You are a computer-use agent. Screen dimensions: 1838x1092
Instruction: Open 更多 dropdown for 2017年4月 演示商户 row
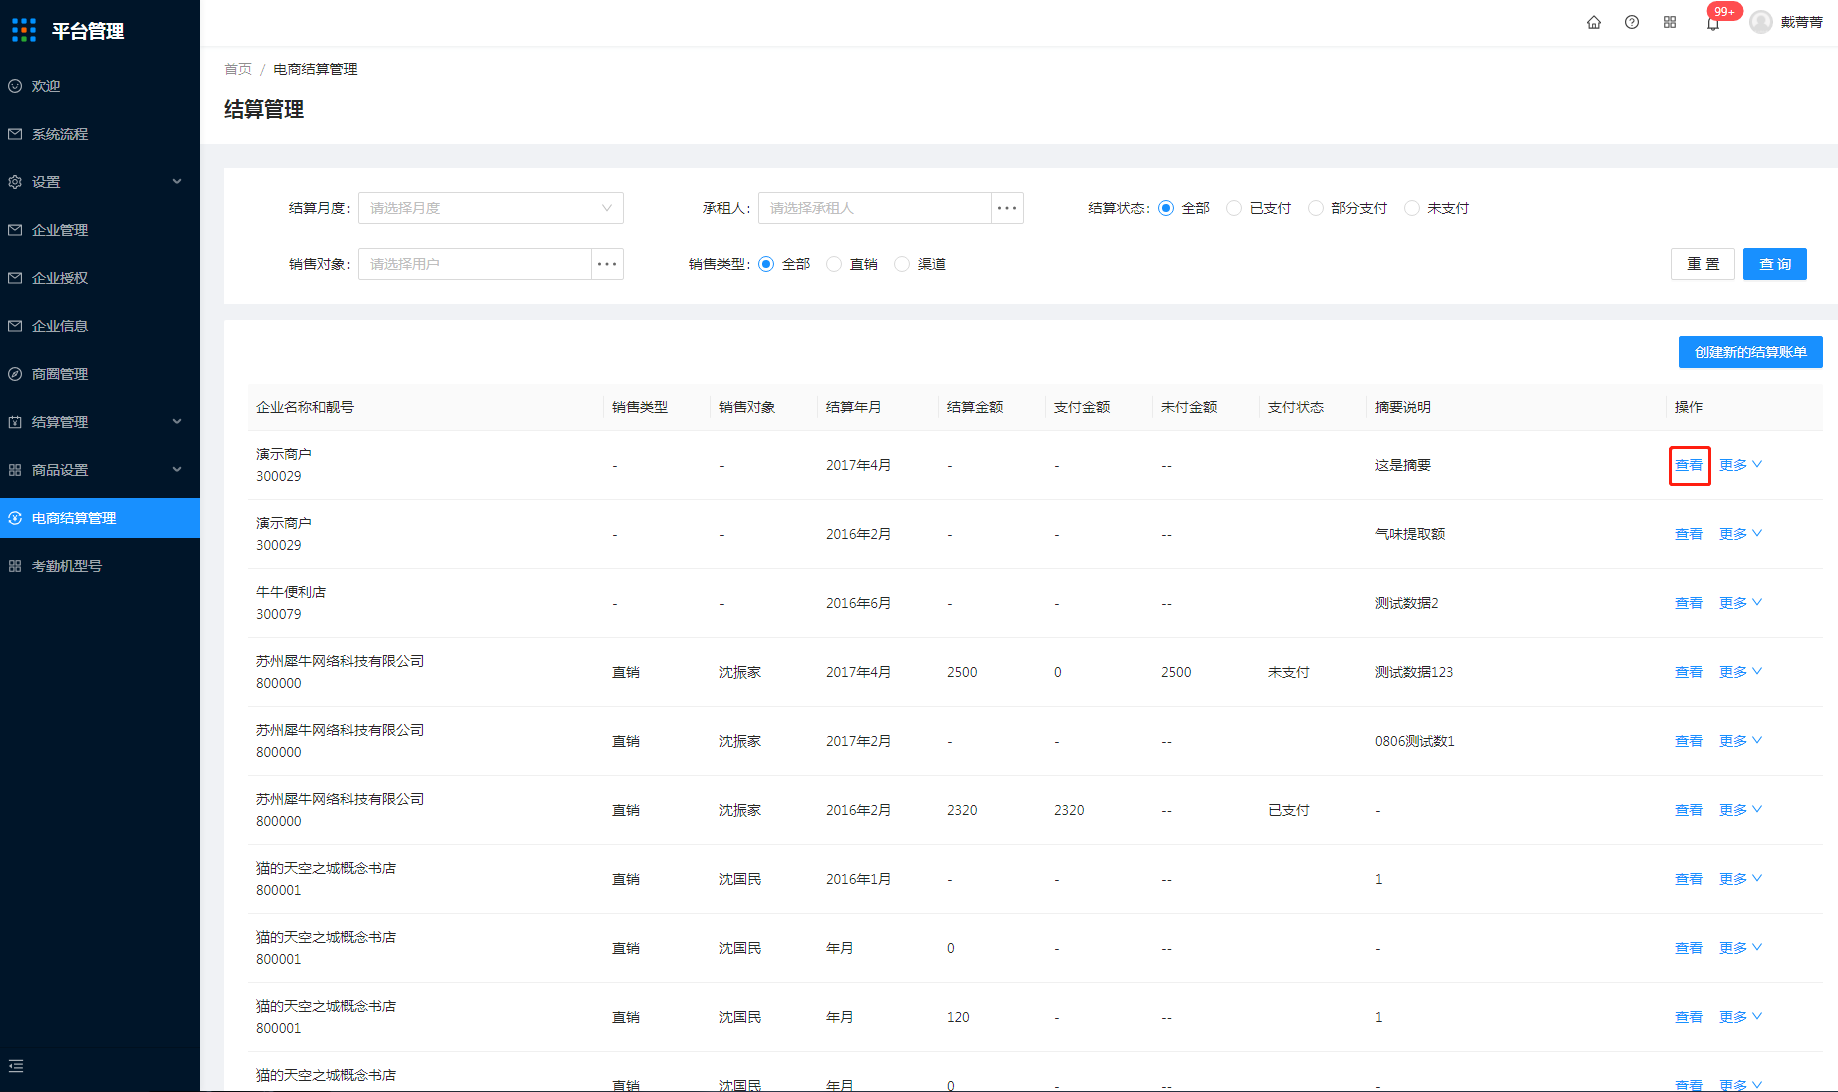pyautogui.click(x=1741, y=465)
